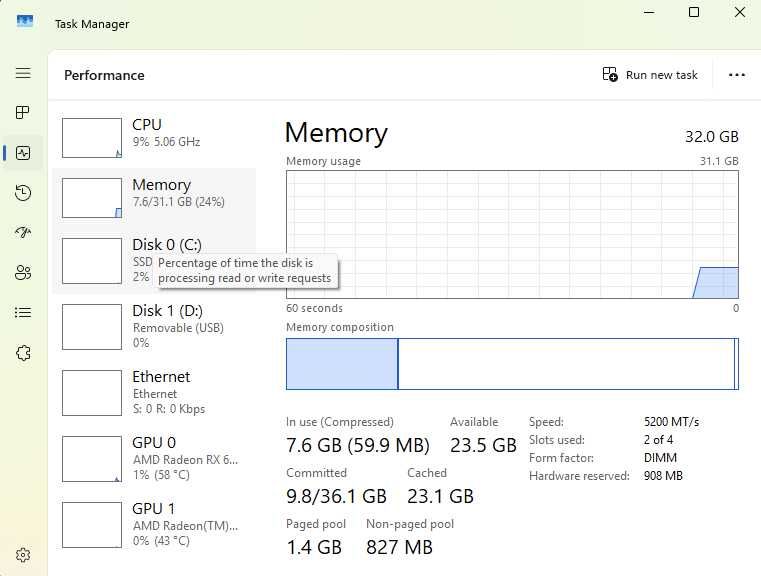Image resolution: width=761 pixels, height=576 pixels.
Task: Select the Ethernet performance item
Action: [x=154, y=393]
